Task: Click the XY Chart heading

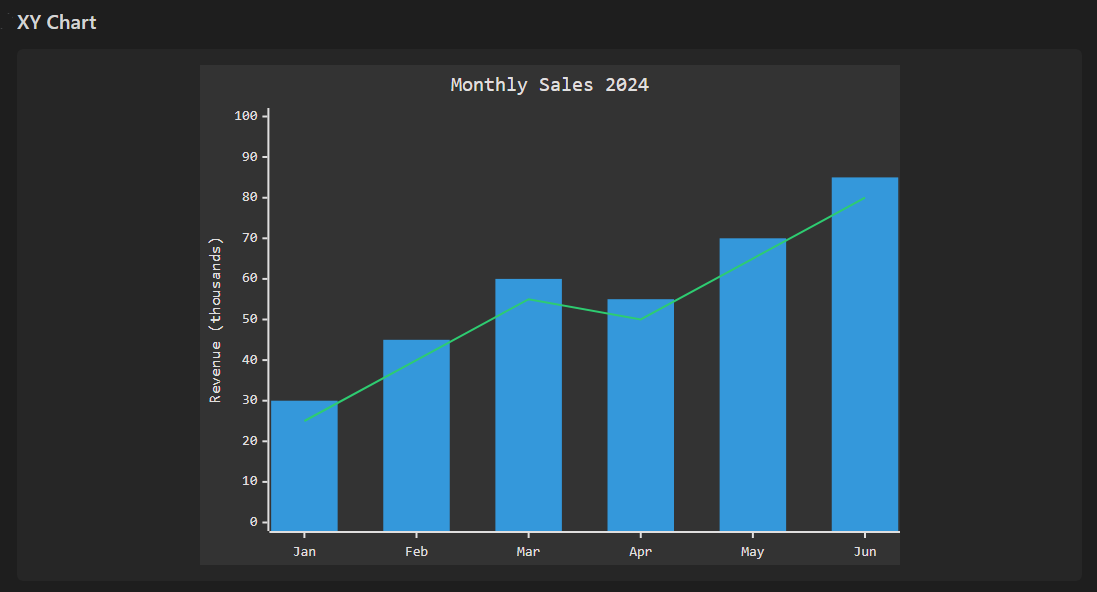Action: [56, 22]
